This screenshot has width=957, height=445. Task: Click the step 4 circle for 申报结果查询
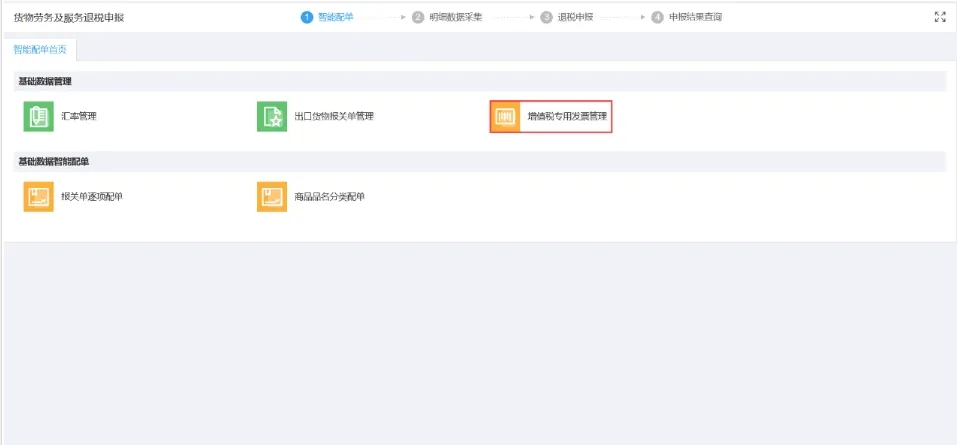click(657, 17)
